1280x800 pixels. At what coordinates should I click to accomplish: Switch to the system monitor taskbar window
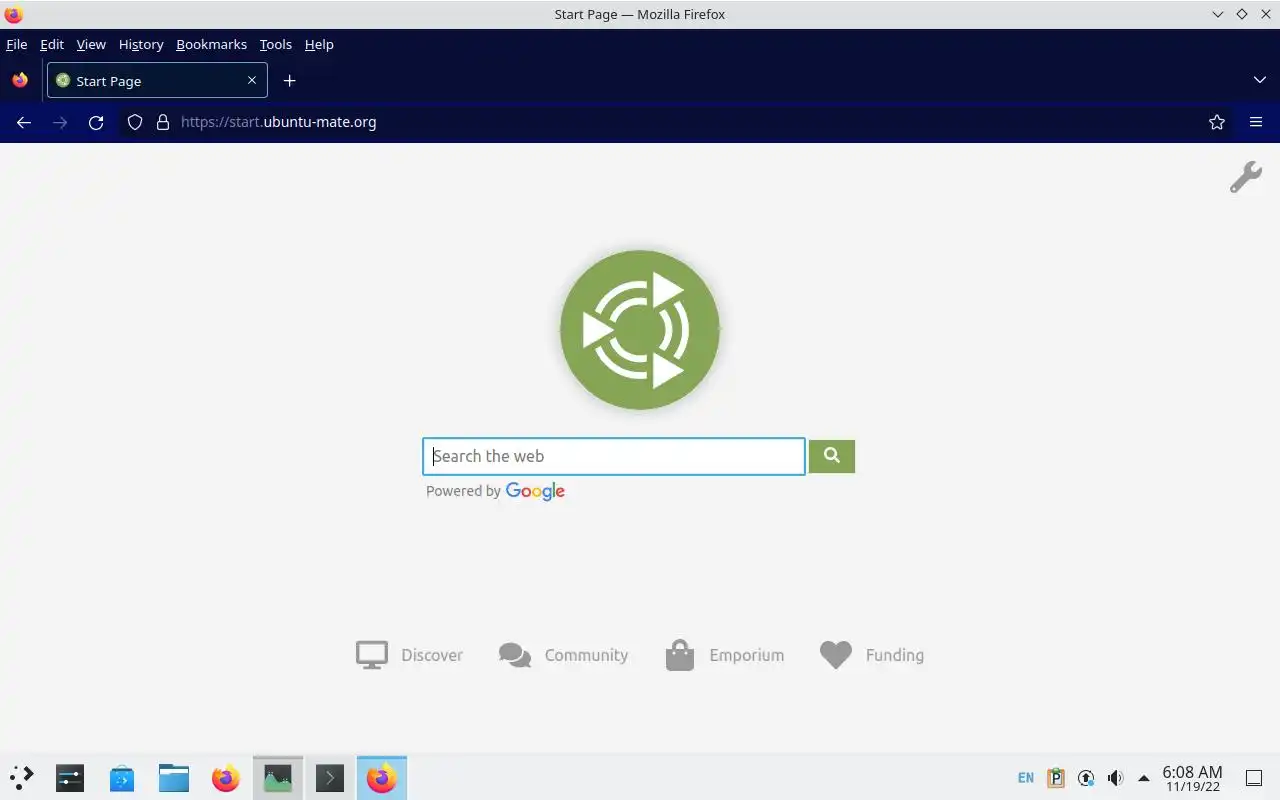(277, 777)
